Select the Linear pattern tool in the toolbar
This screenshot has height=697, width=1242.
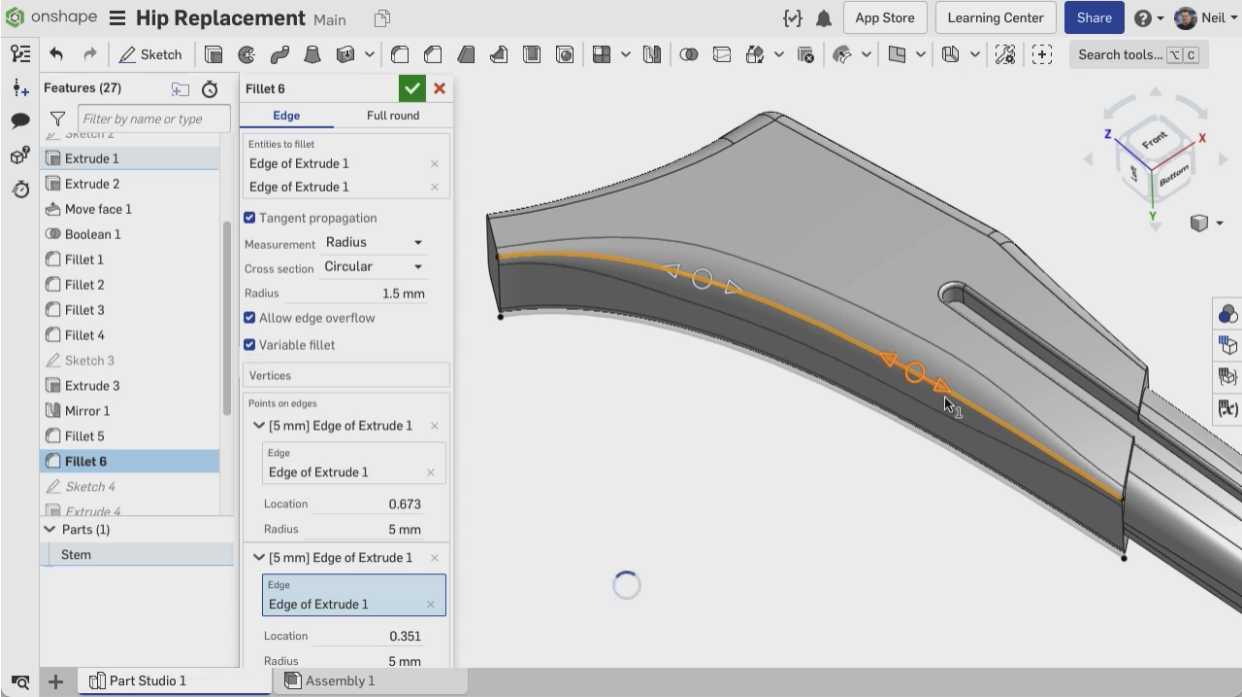click(x=602, y=55)
